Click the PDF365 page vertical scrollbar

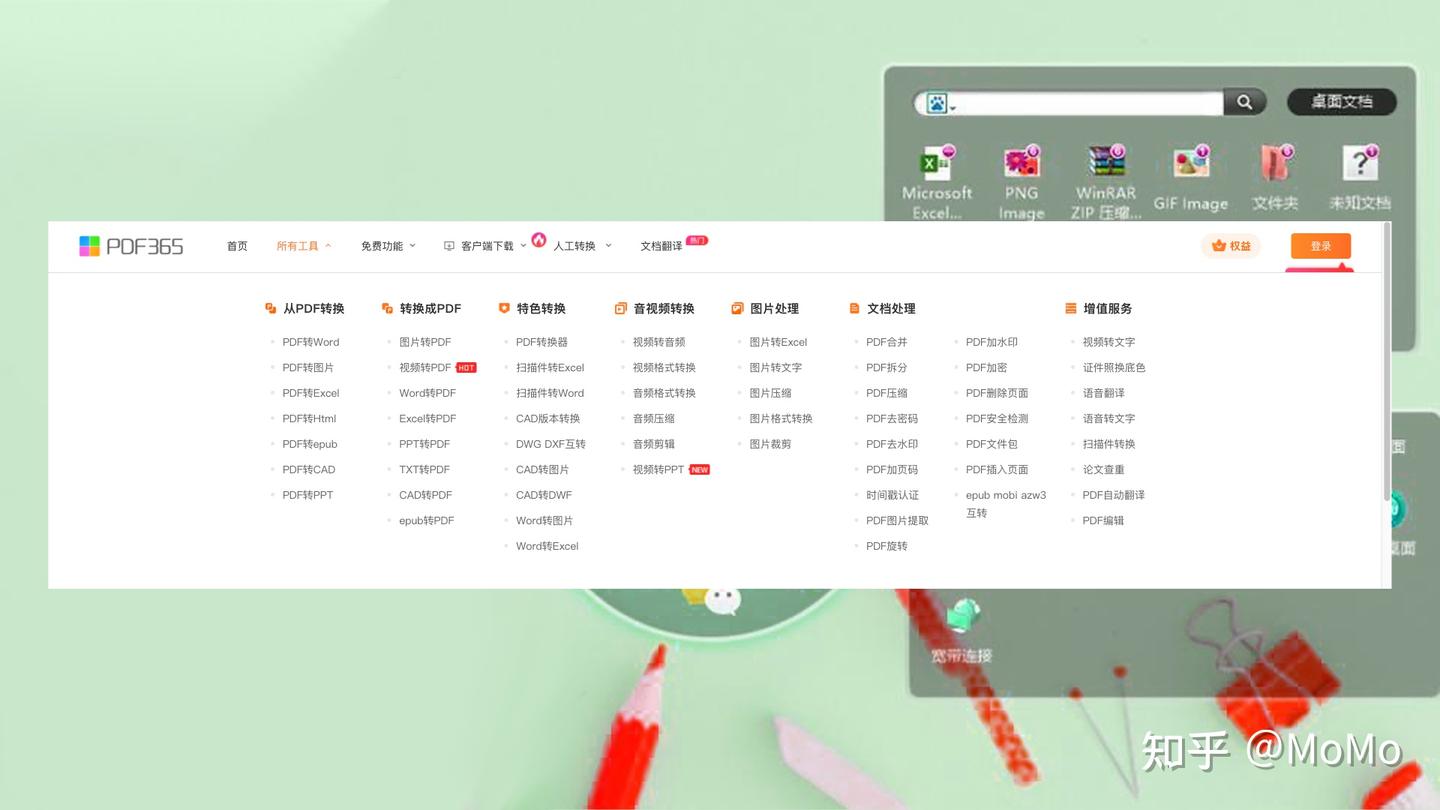pos(1386,361)
